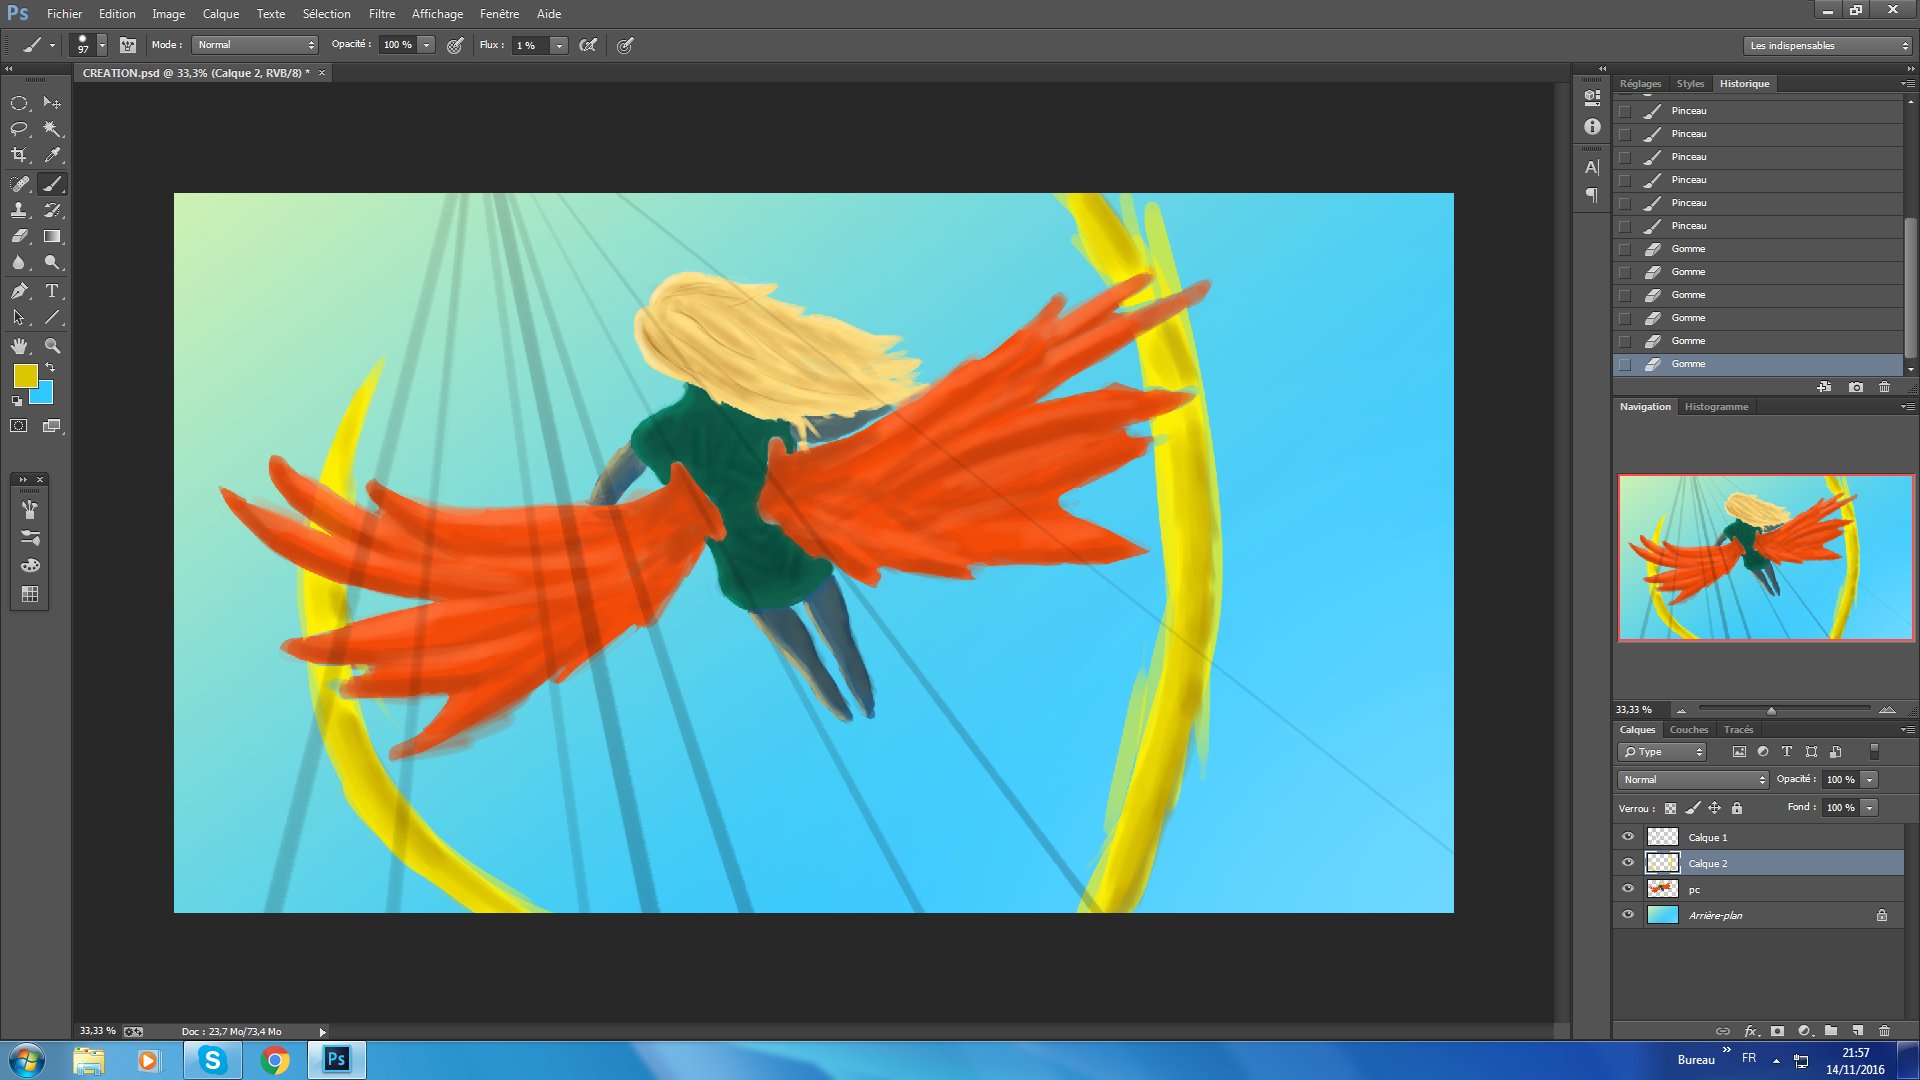1920x1080 pixels.
Task: Open the brush Mode dropdown
Action: (255, 45)
